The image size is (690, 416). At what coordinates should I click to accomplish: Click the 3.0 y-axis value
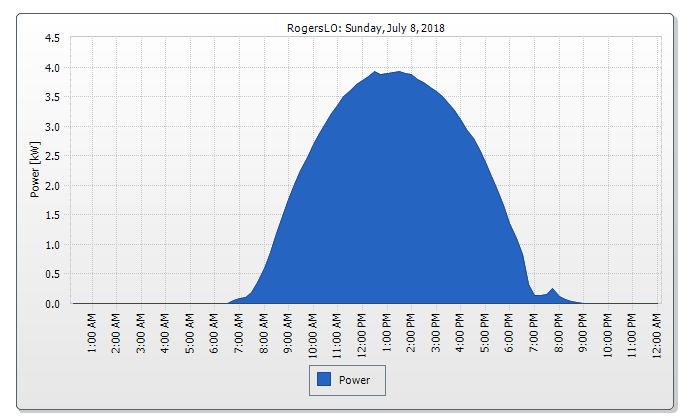coord(52,127)
